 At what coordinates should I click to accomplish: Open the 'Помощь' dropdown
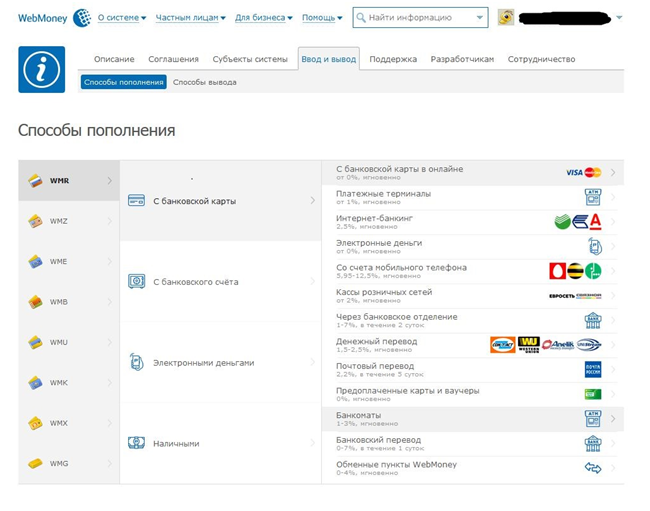(x=321, y=17)
